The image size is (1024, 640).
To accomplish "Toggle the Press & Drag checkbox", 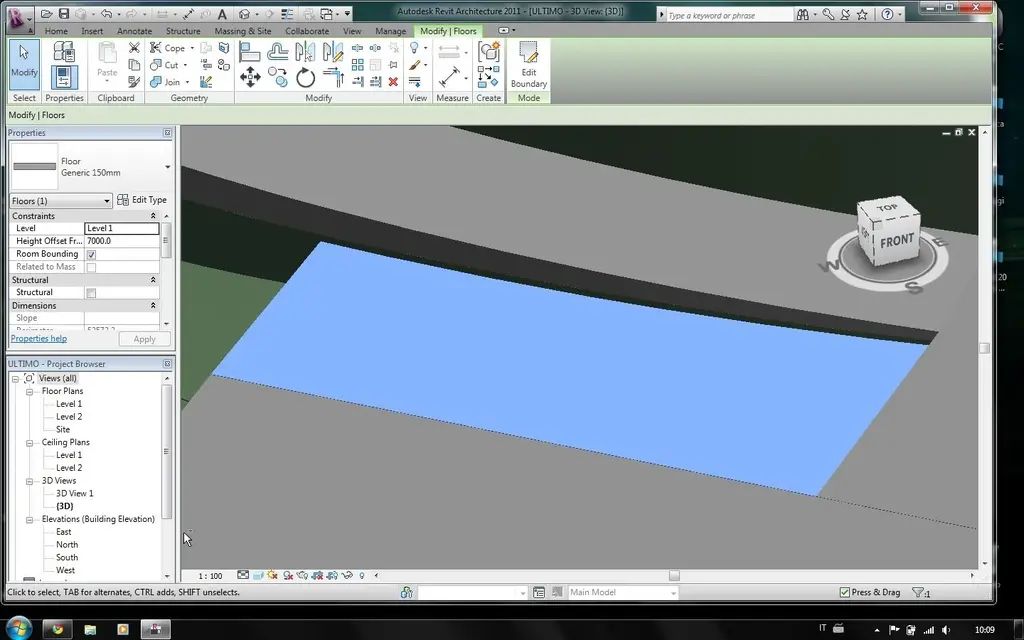I will tap(844, 592).
